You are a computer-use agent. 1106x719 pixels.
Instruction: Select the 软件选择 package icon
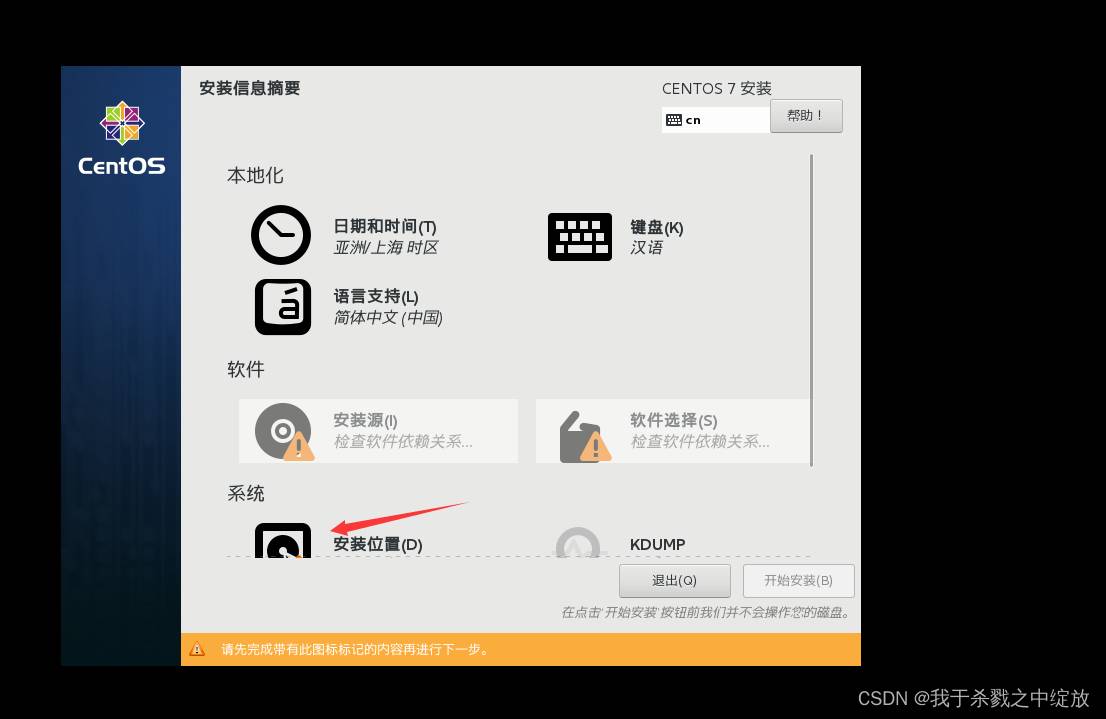[x=584, y=434]
